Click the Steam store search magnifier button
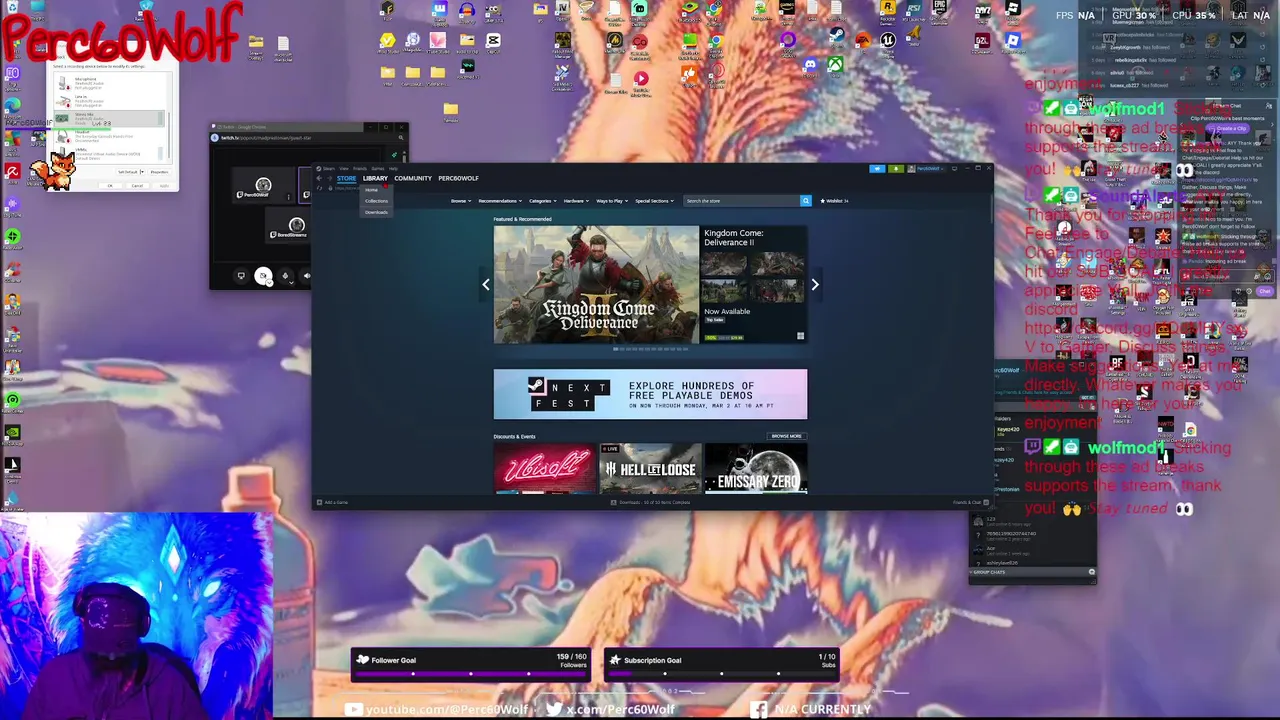The height and width of the screenshot is (720, 1280). [806, 201]
